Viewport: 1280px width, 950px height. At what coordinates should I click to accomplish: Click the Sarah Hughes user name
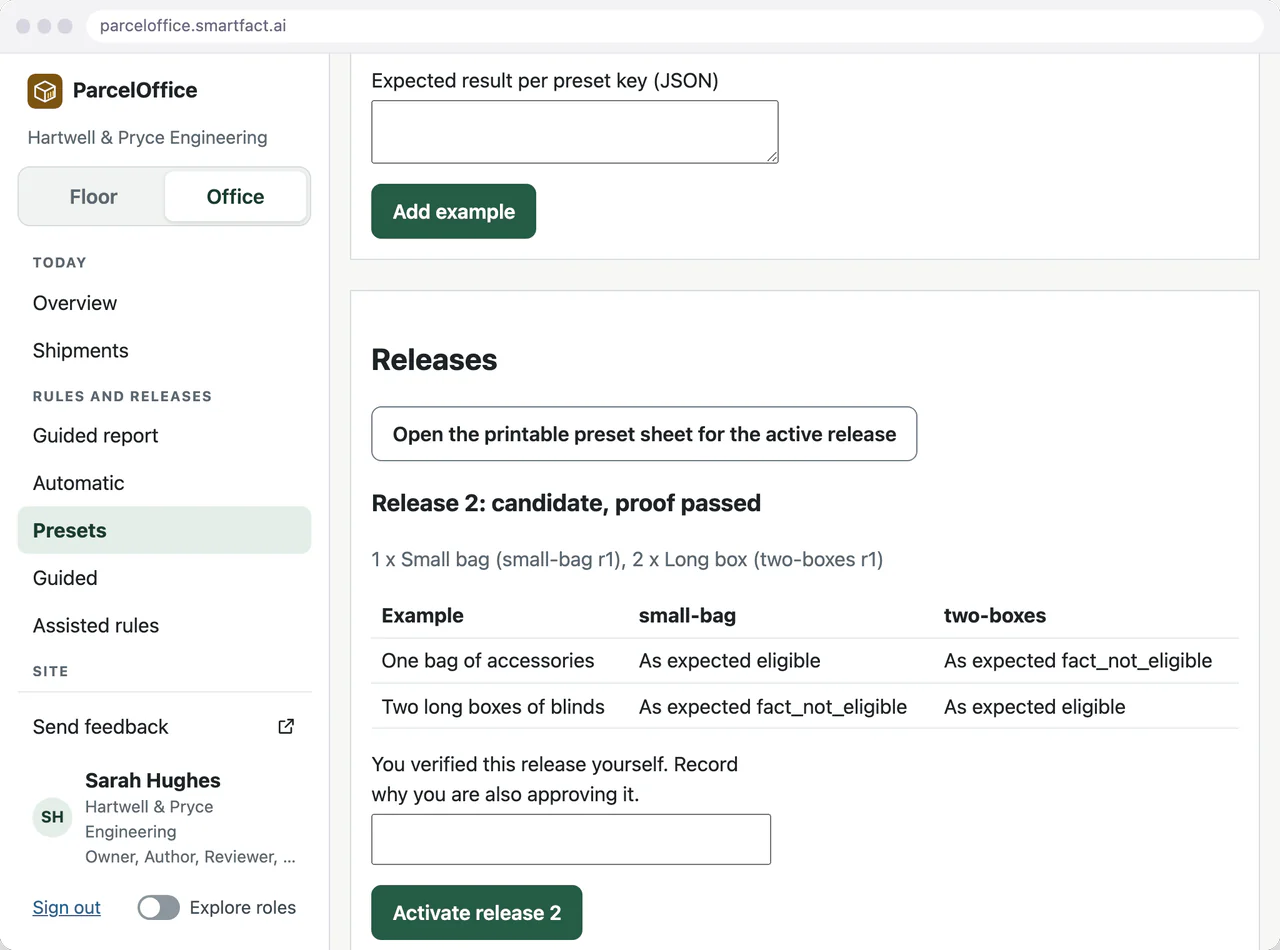[x=153, y=781]
